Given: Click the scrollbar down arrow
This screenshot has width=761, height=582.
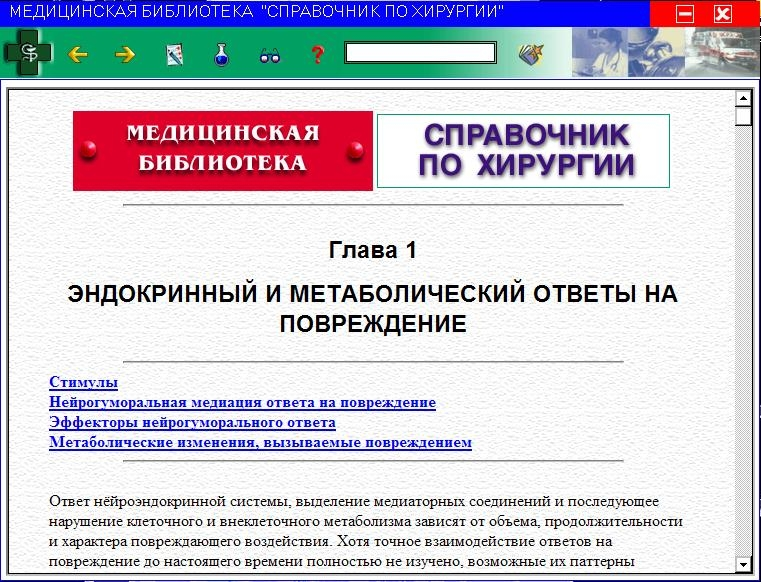Looking at the screenshot, I should click(742, 563).
